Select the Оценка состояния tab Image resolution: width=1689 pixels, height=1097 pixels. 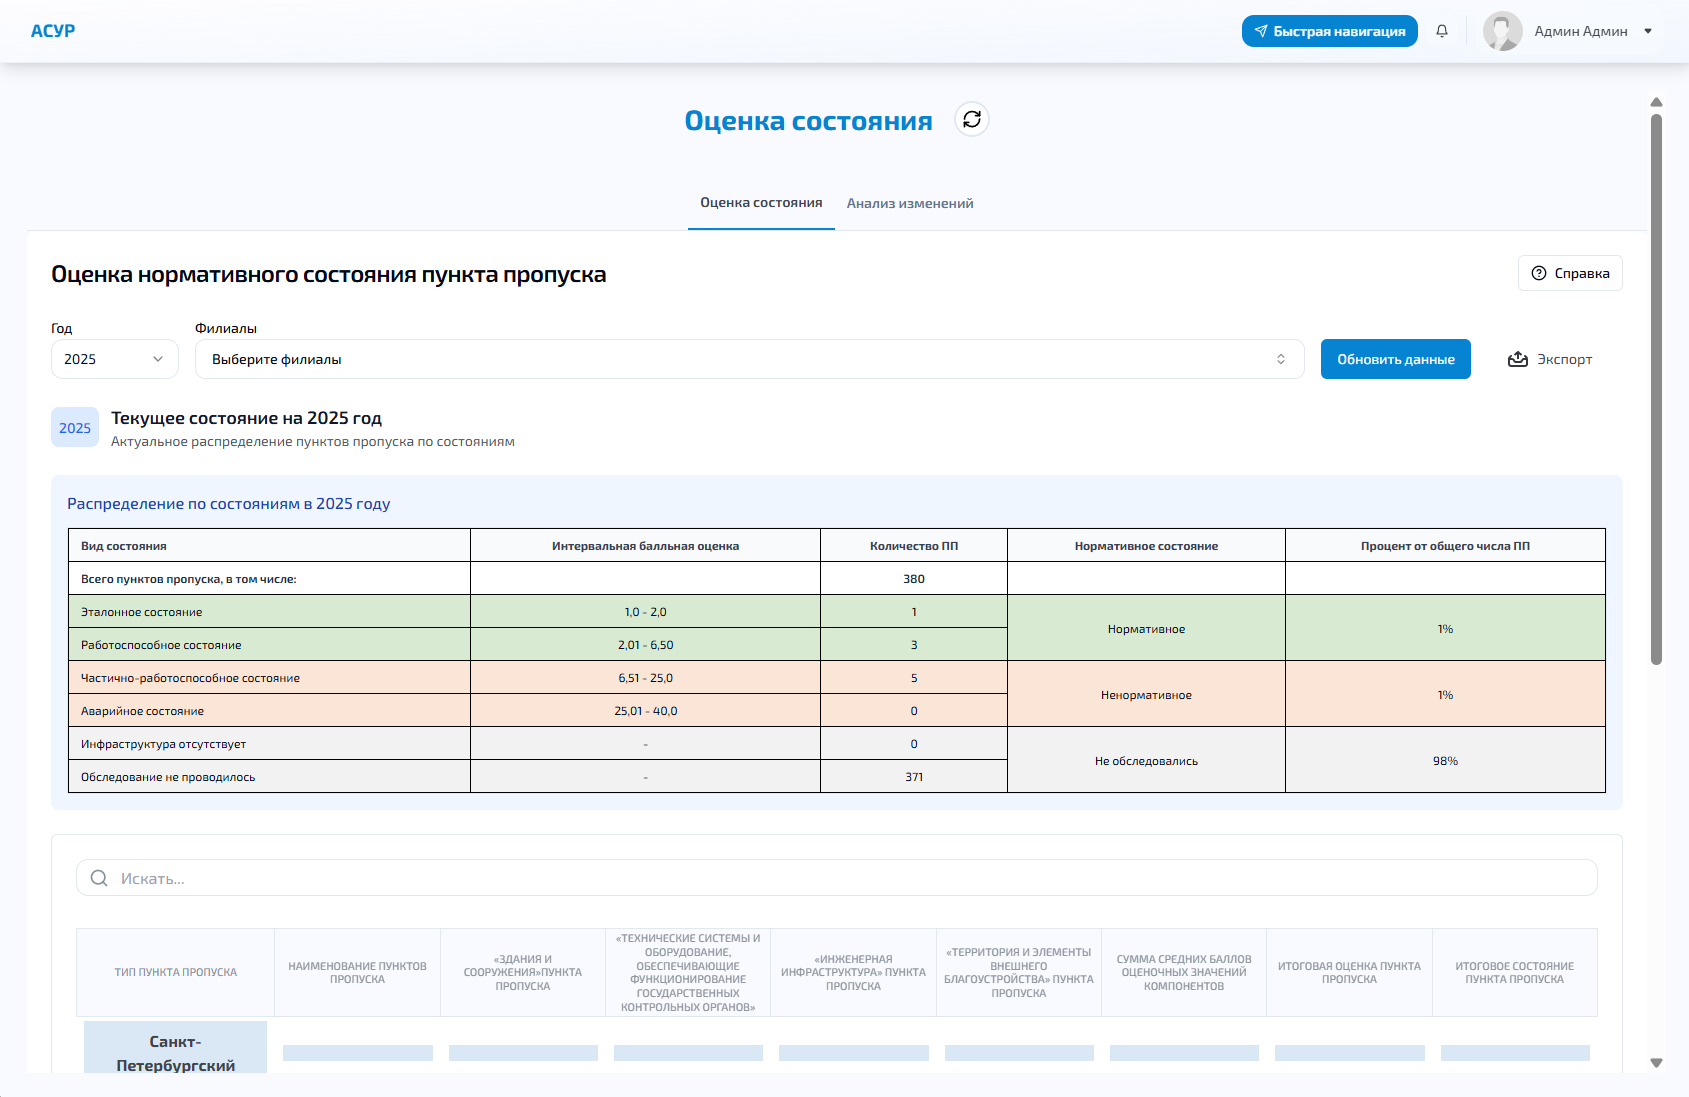click(x=761, y=203)
